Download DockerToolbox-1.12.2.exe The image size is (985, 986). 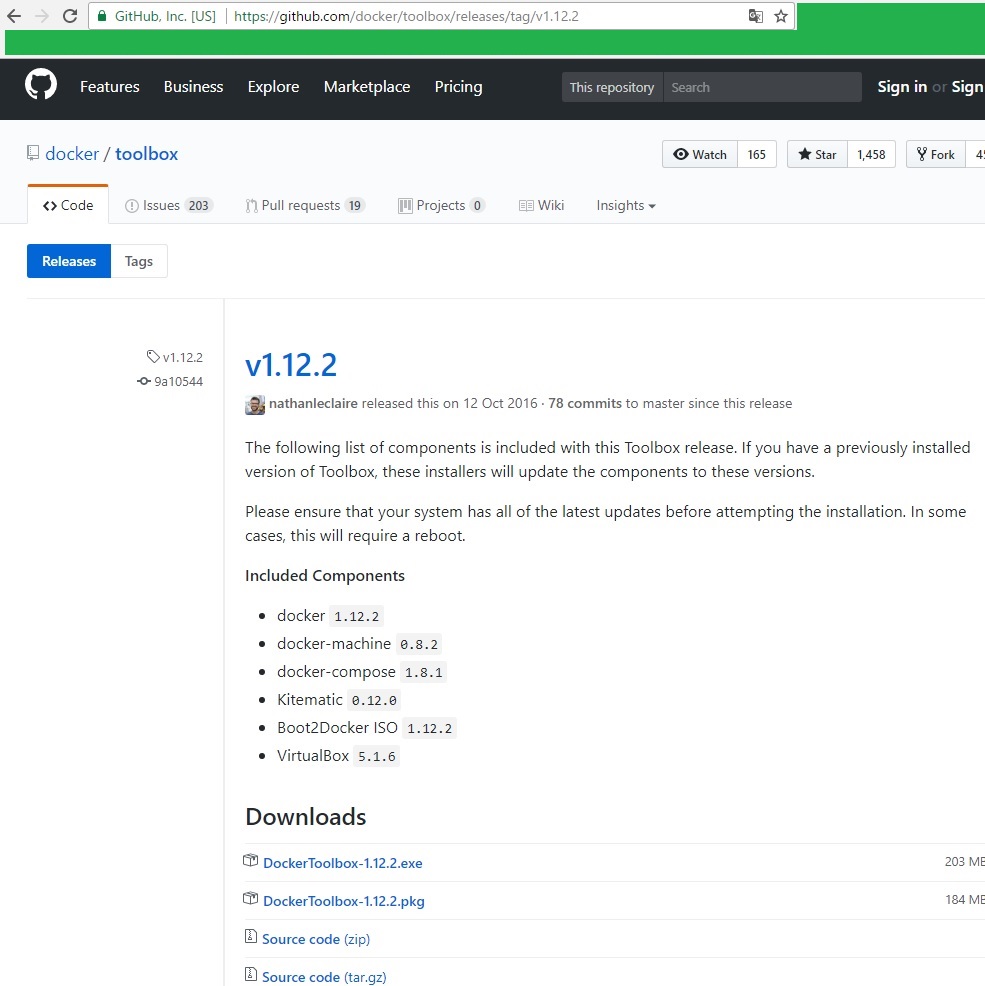[x=343, y=863]
